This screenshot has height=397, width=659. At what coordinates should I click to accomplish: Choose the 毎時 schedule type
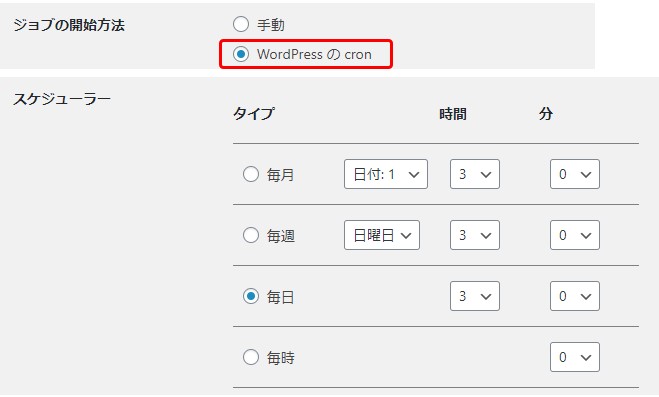pos(251,358)
